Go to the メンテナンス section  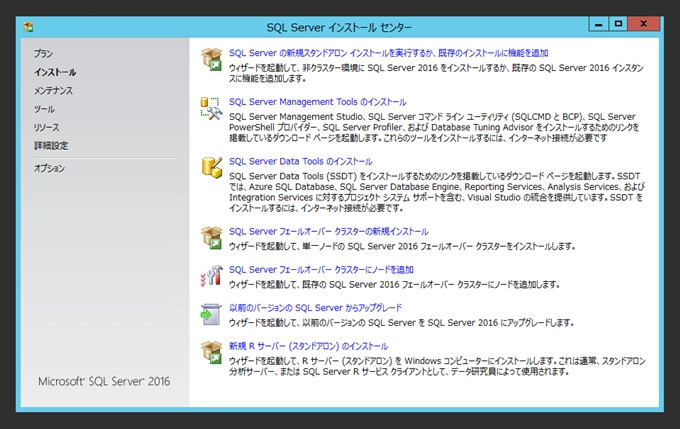(x=53, y=91)
